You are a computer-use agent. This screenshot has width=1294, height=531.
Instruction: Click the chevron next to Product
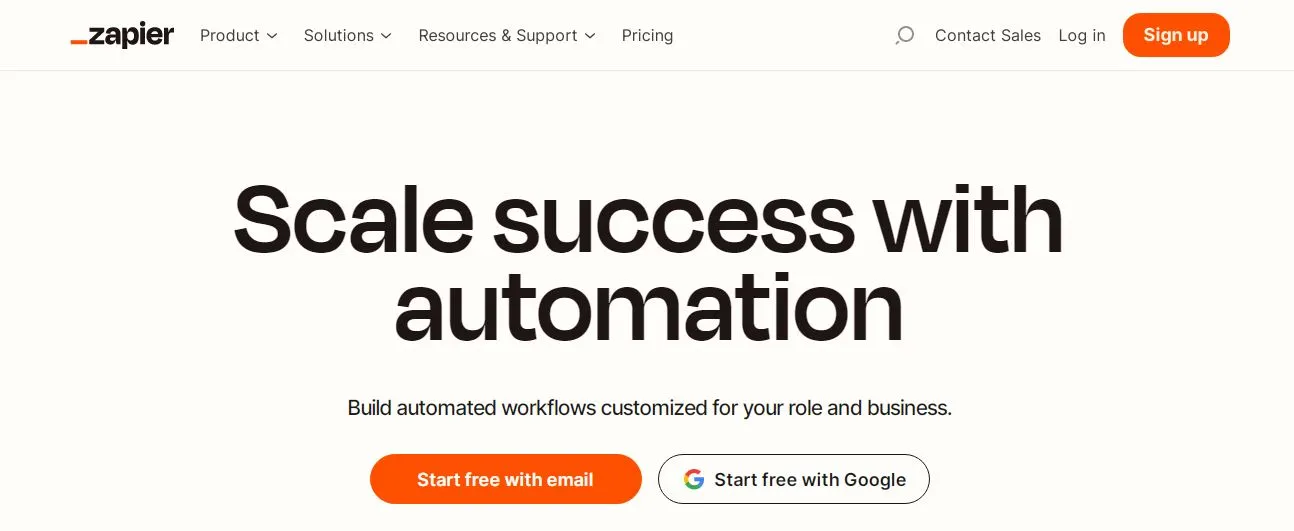[x=271, y=36]
